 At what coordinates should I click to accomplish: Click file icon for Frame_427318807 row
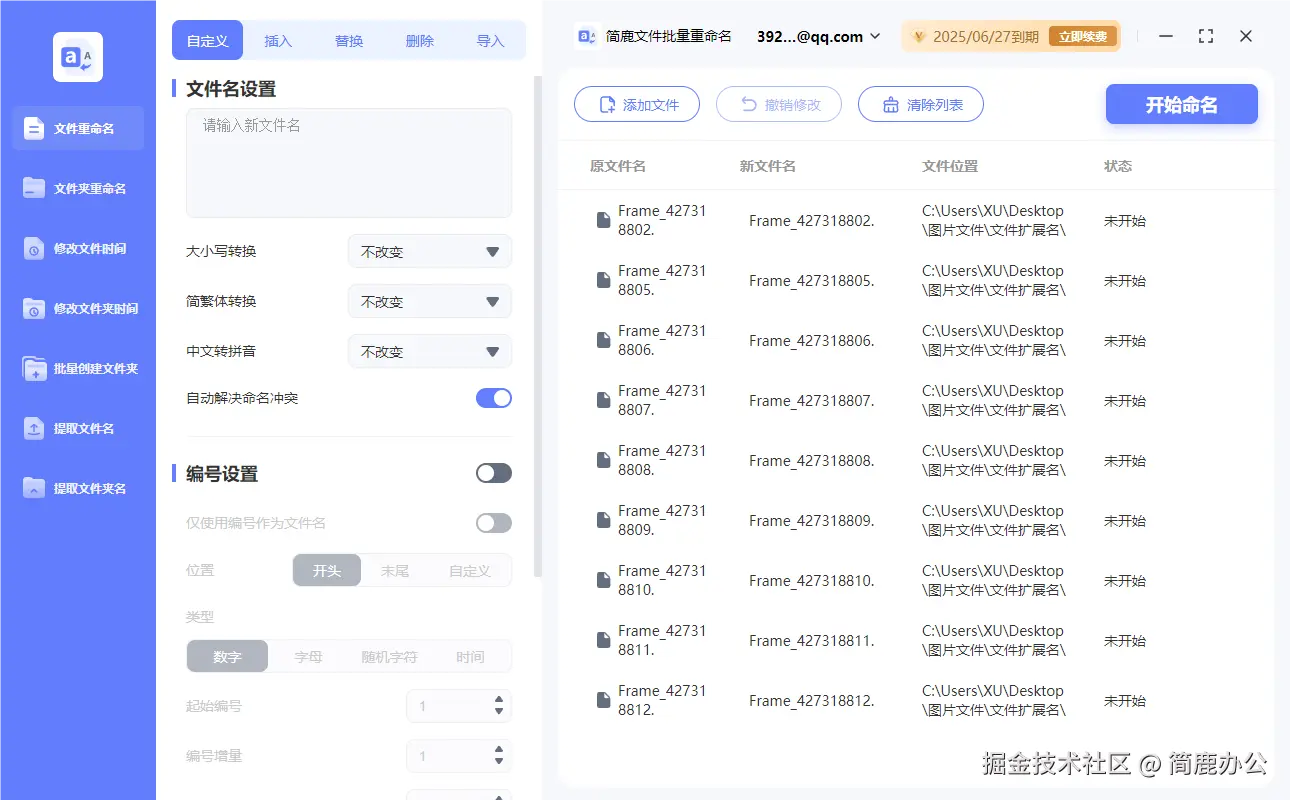[x=603, y=400]
